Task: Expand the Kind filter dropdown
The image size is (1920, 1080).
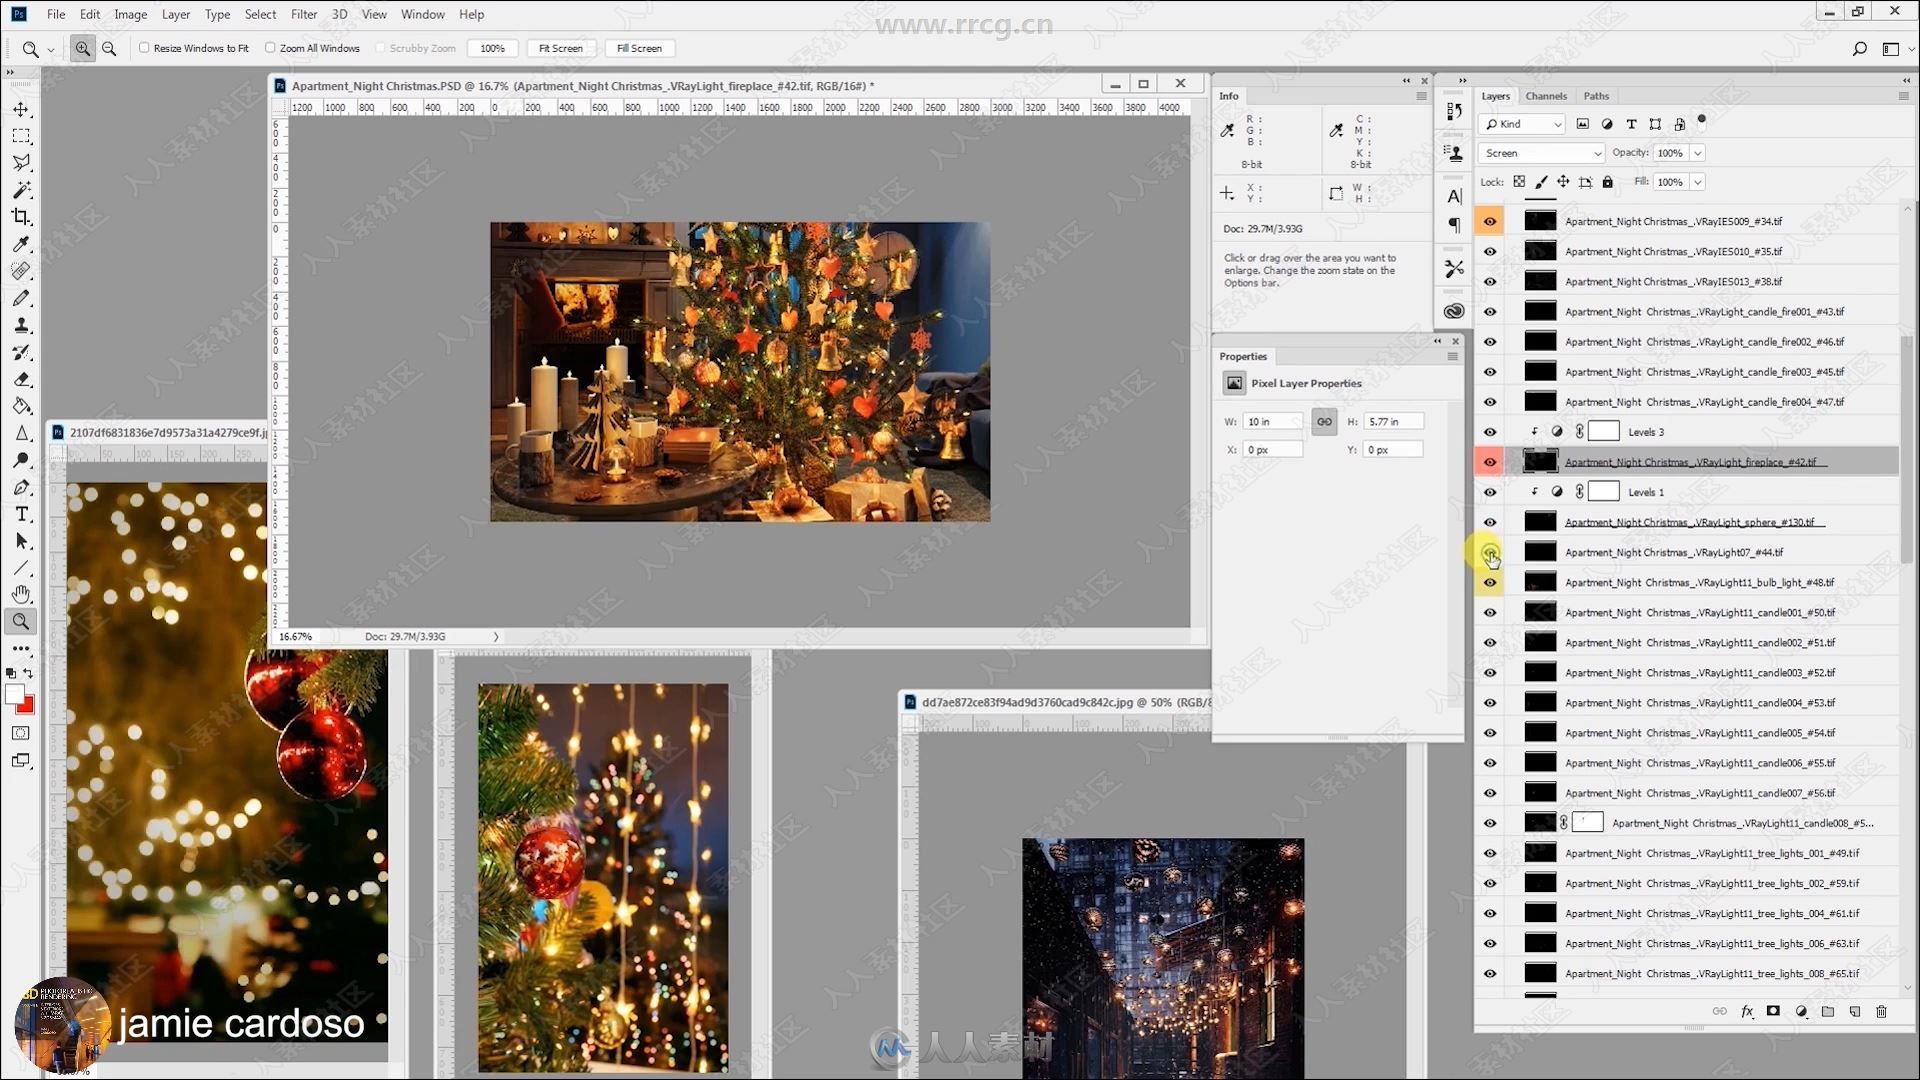Action: [1555, 123]
